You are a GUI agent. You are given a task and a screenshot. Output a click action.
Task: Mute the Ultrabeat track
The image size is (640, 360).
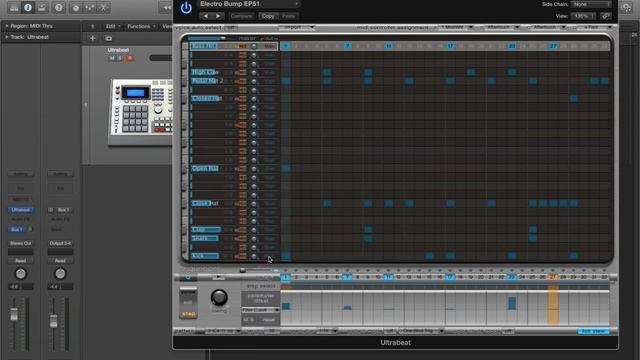click(112, 58)
